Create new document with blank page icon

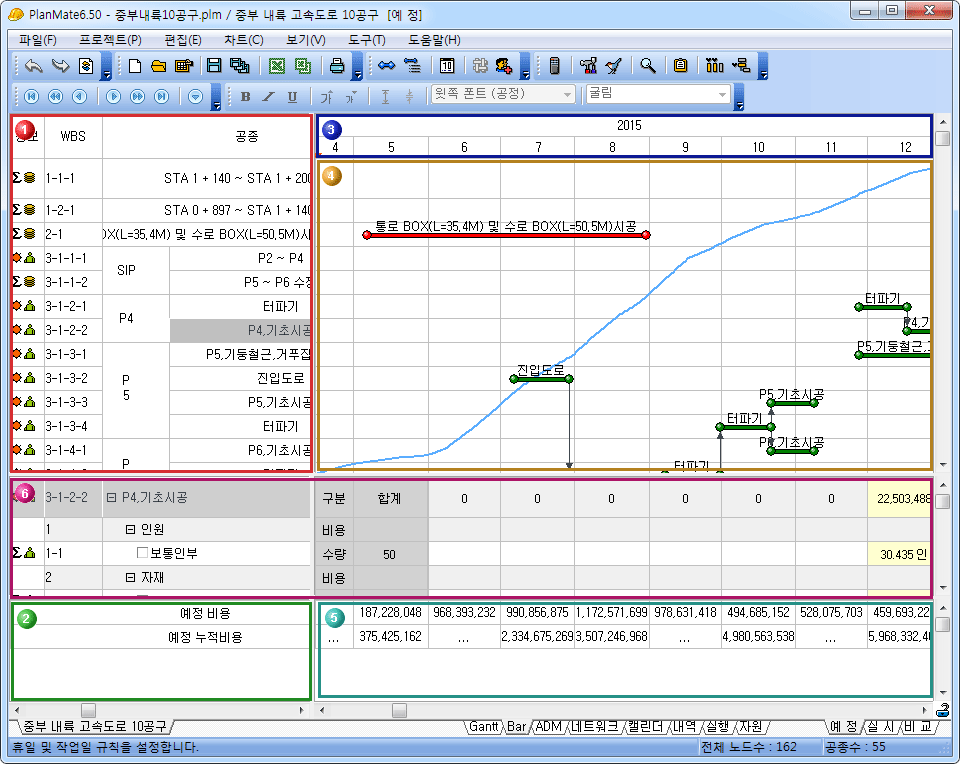pos(135,67)
